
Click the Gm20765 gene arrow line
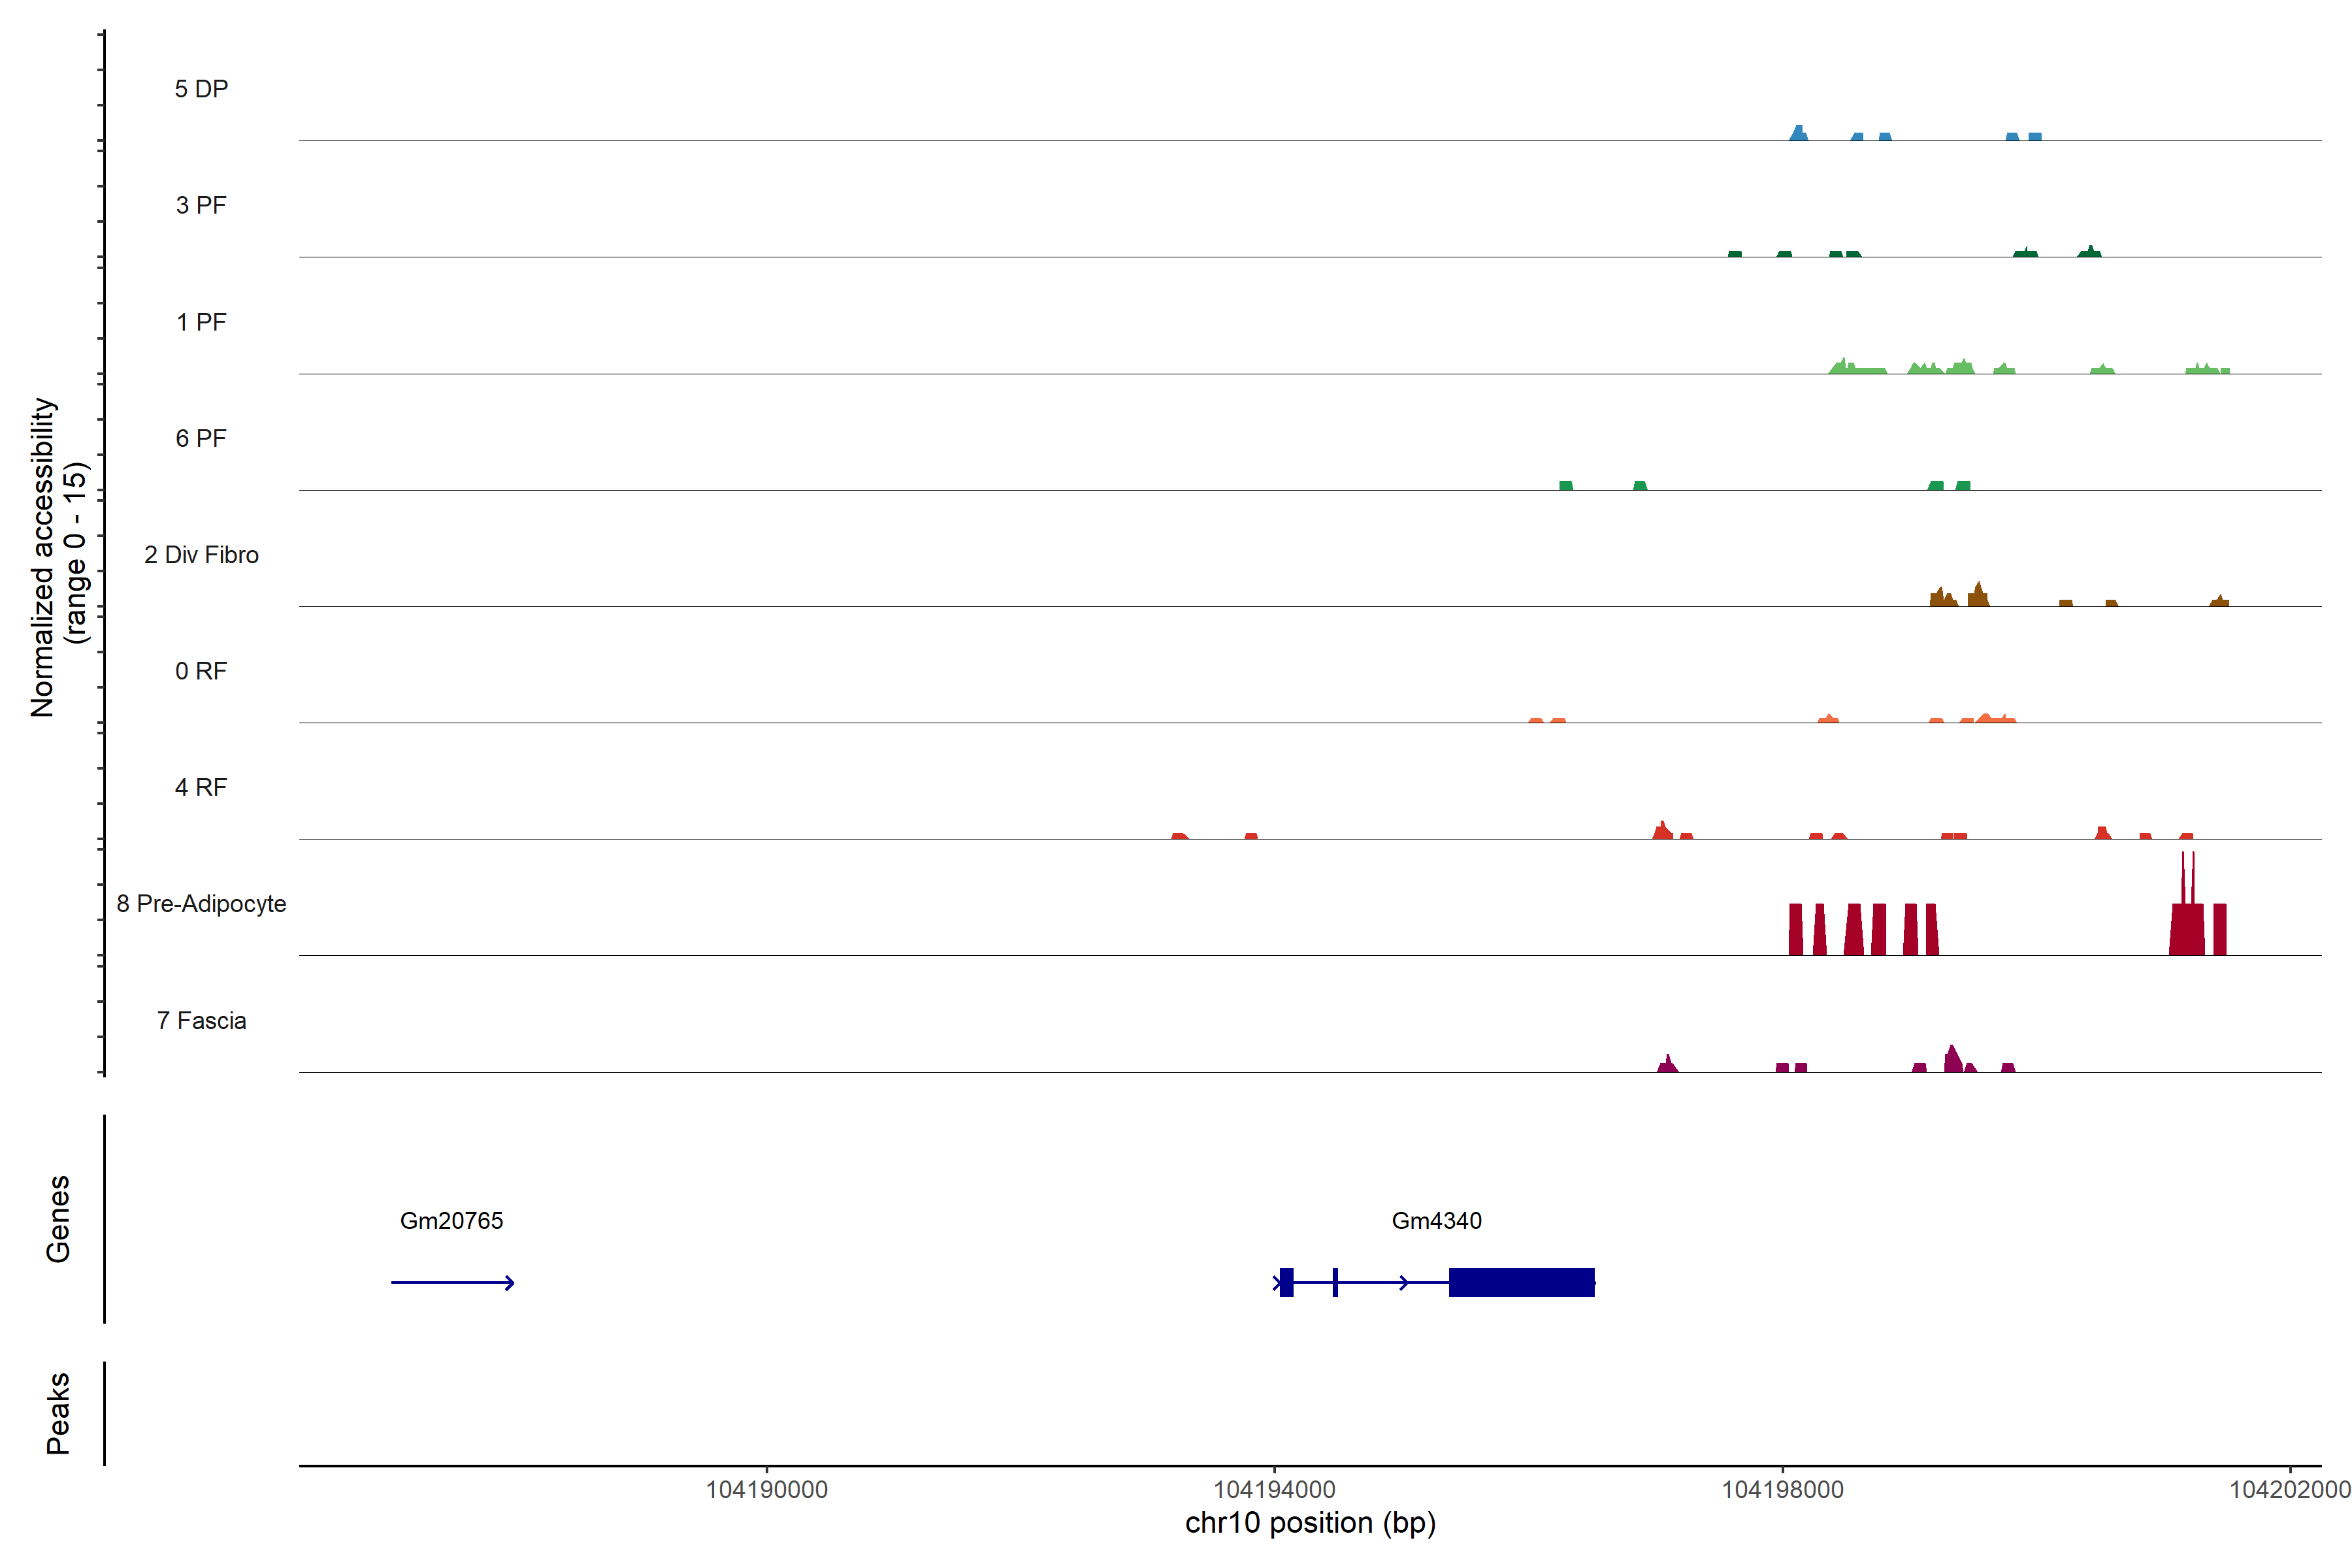point(452,1282)
